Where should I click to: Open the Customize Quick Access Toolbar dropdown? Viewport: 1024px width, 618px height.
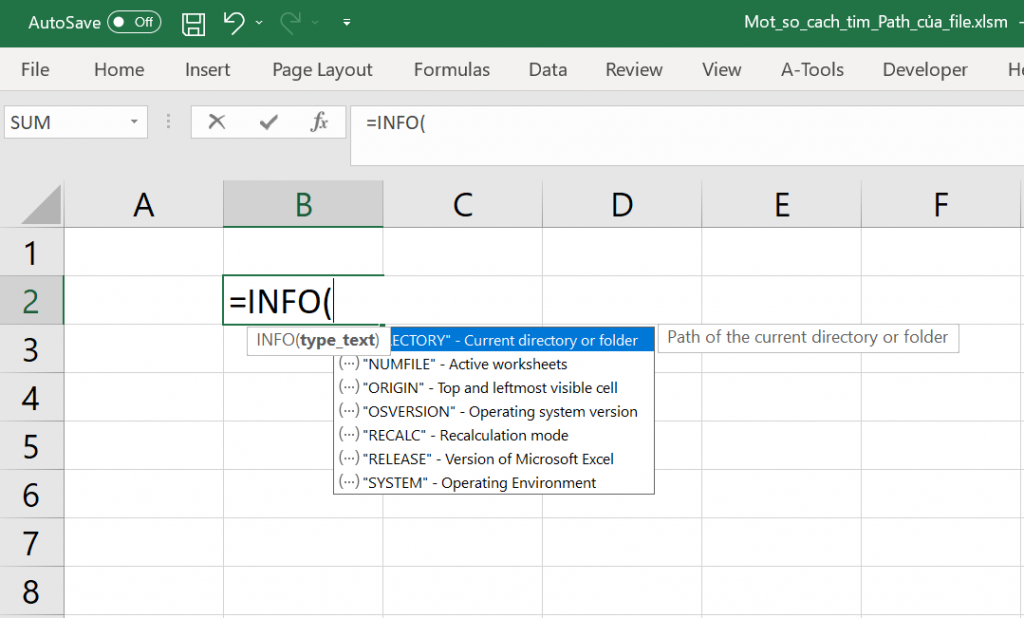347,22
